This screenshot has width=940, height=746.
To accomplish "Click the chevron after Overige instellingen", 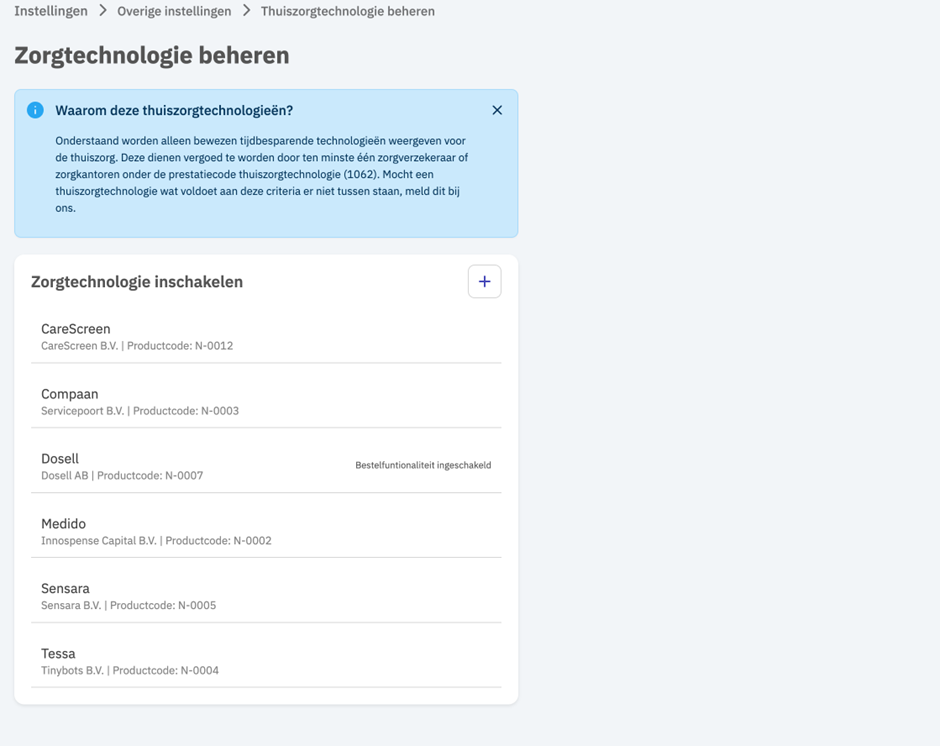I will (x=246, y=11).
